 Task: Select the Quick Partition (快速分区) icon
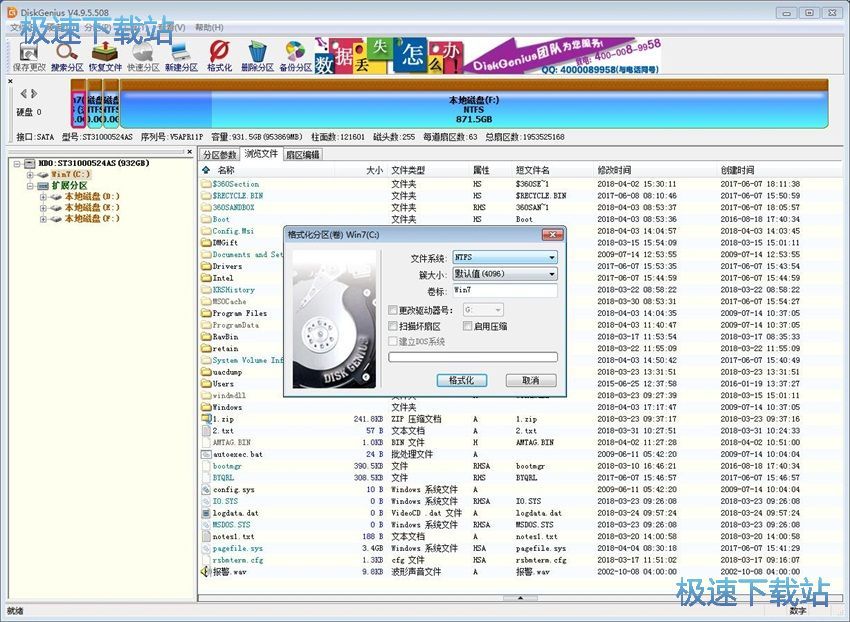[143, 57]
